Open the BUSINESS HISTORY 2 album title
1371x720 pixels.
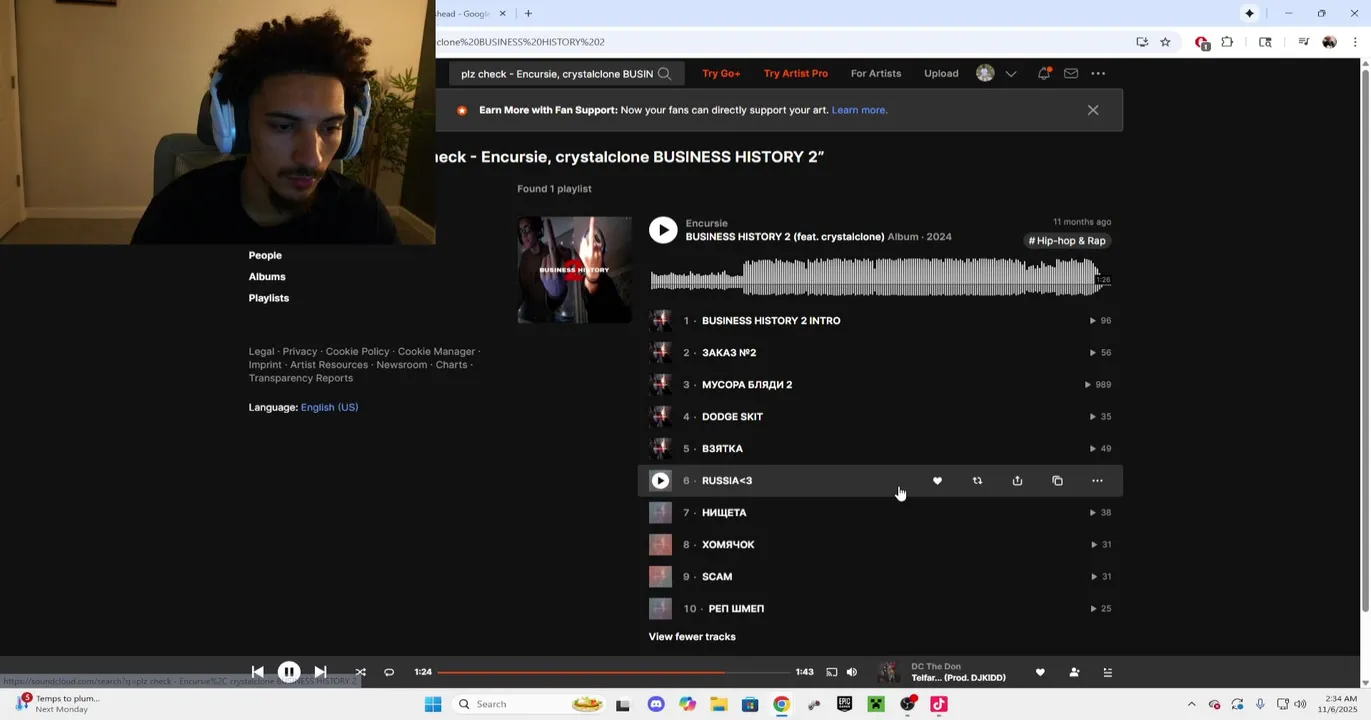[785, 237]
